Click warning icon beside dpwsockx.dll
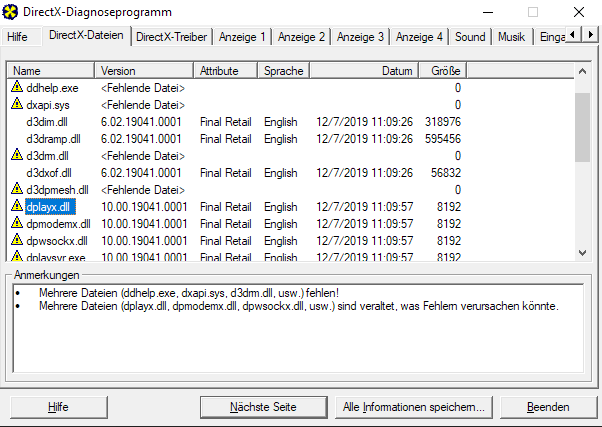 click(x=17, y=240)
